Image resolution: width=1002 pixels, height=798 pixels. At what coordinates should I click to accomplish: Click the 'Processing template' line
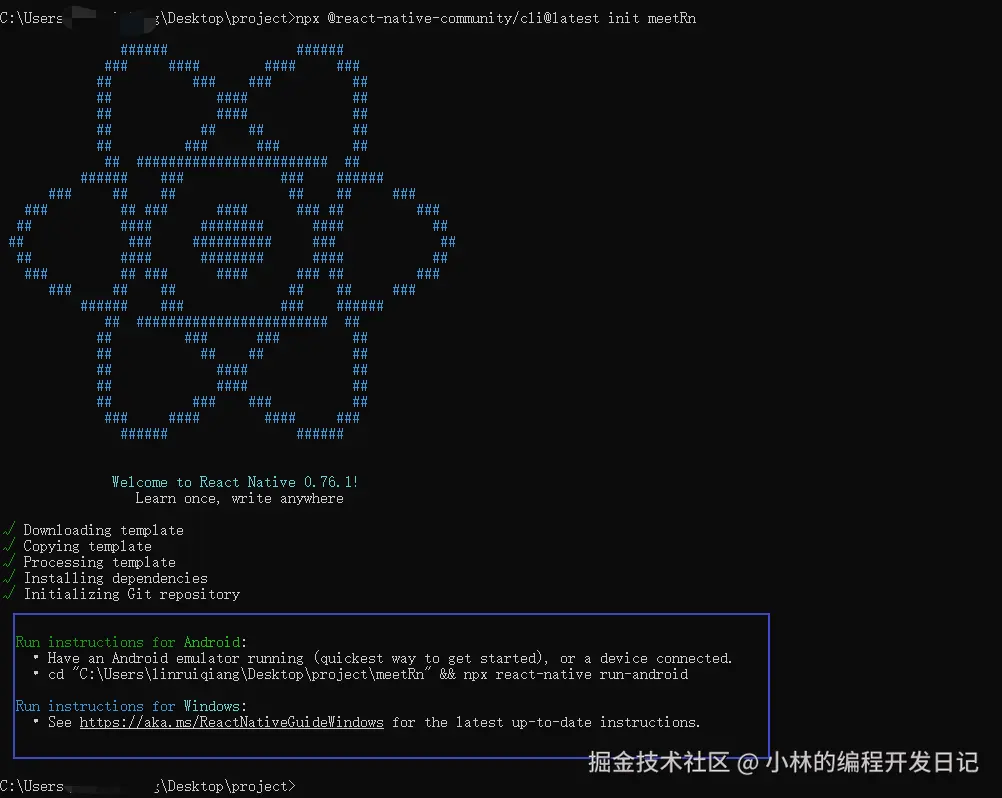[99, 562]
